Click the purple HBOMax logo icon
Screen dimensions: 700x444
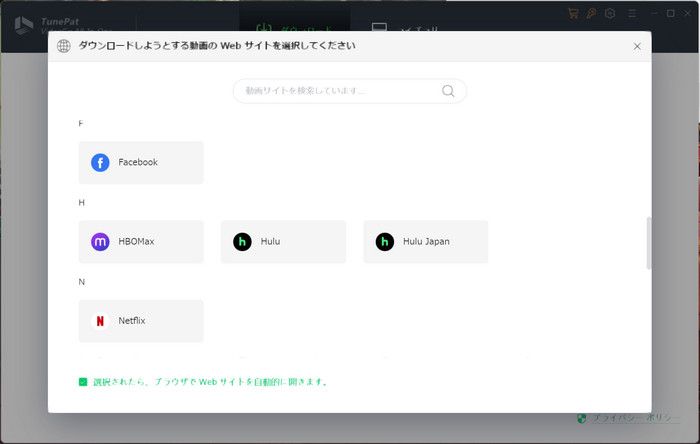point(100,242)
